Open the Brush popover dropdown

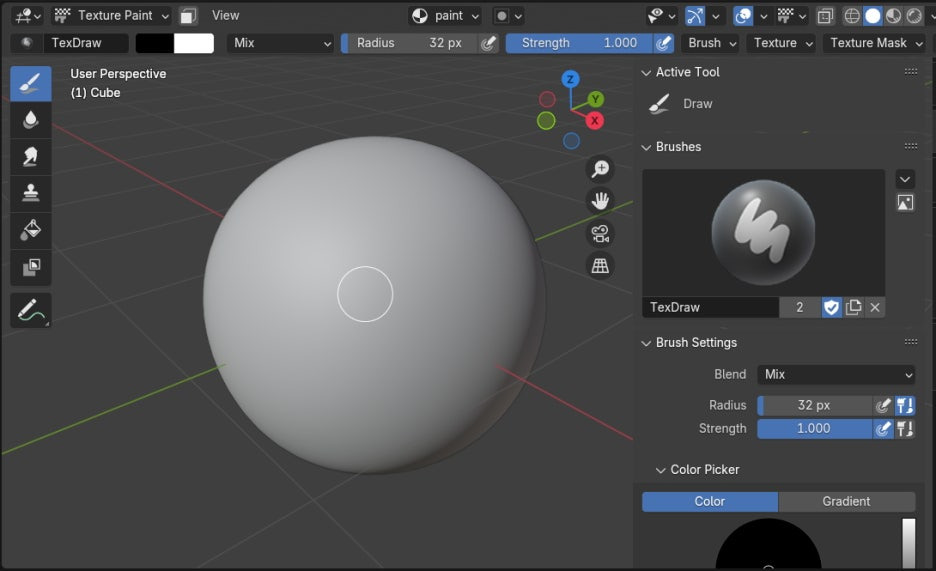pyautogui.click(x=711, y=43)
